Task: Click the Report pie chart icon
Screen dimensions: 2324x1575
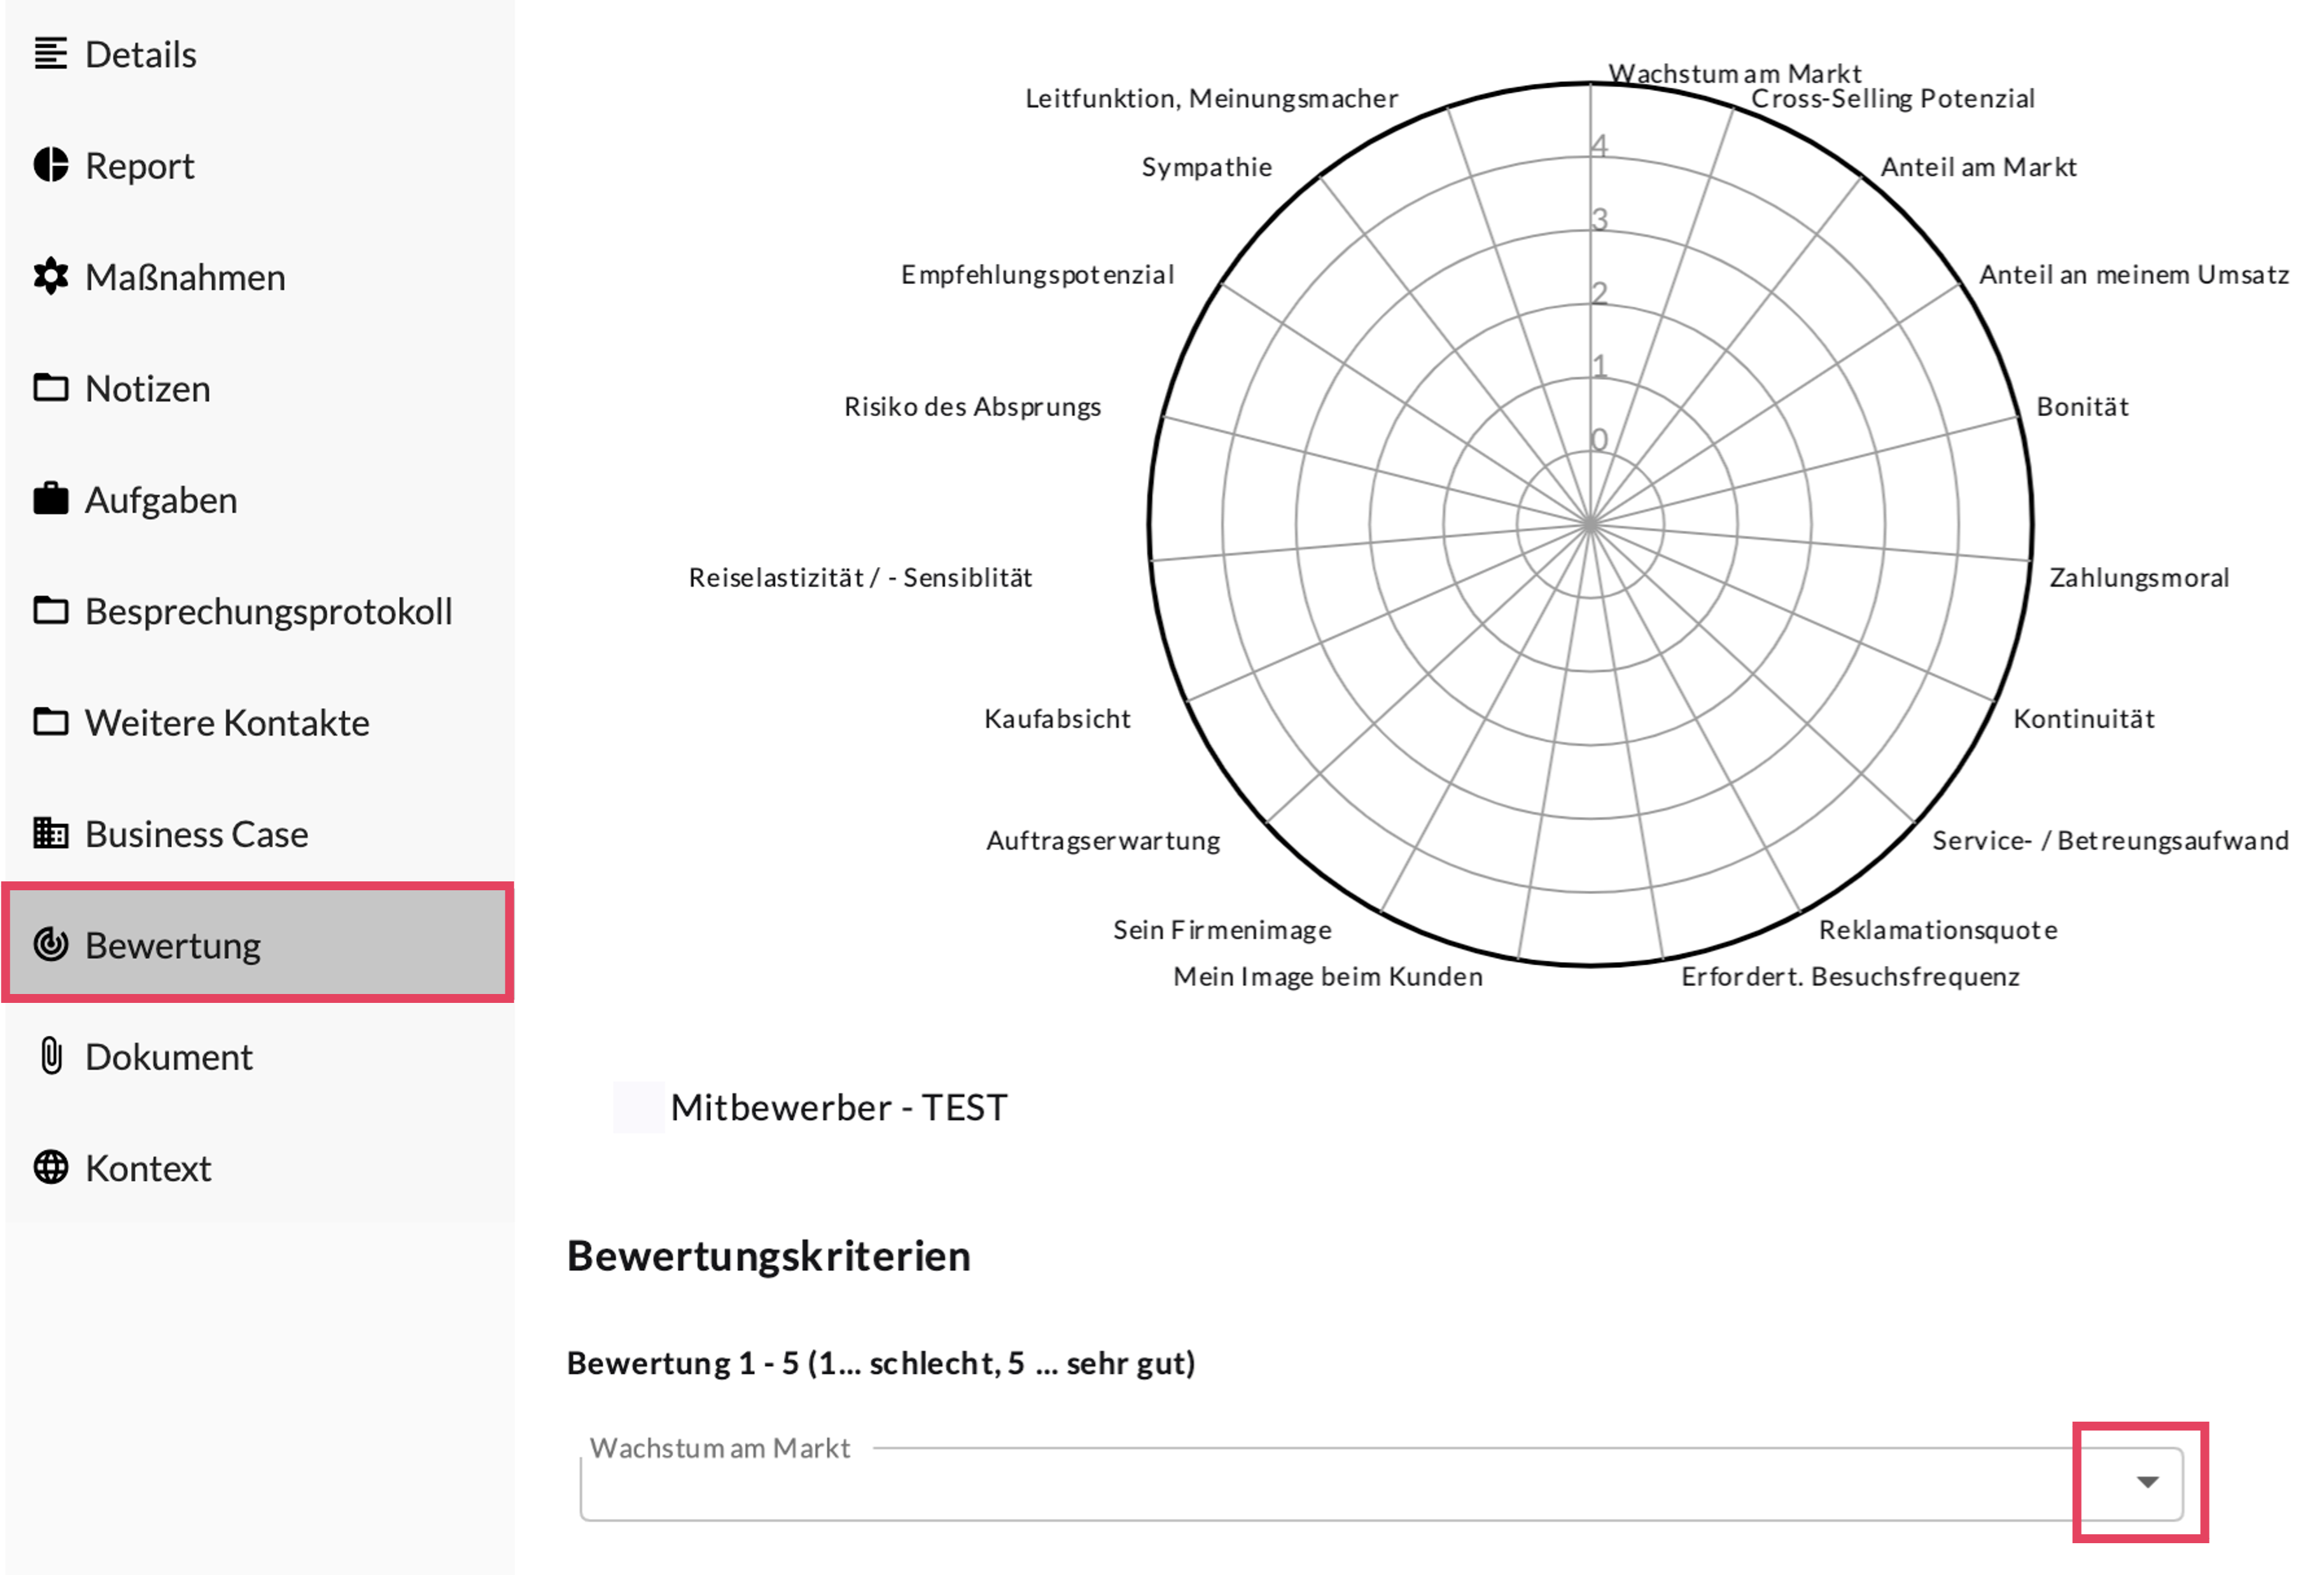Action: 50,165
